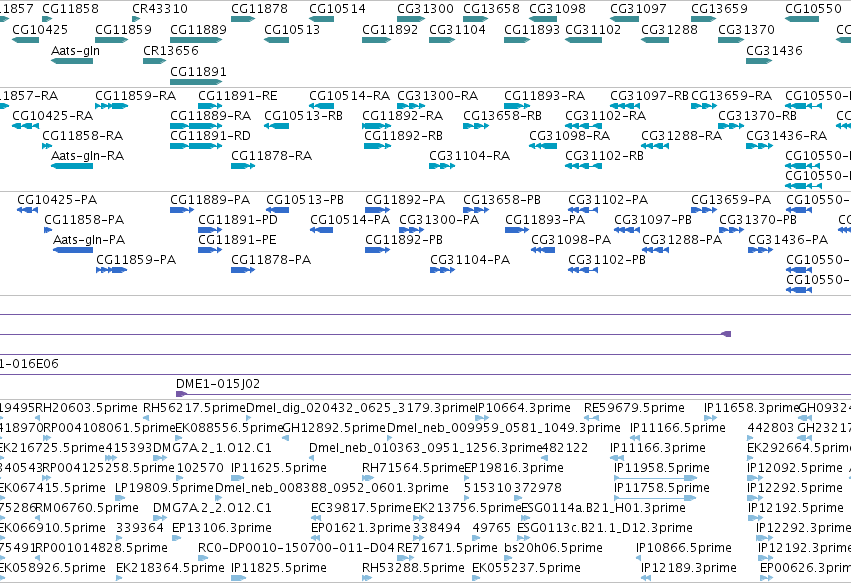Click the CG31102-PB protein glyph
851x583 pixels.
pos(583,270)
